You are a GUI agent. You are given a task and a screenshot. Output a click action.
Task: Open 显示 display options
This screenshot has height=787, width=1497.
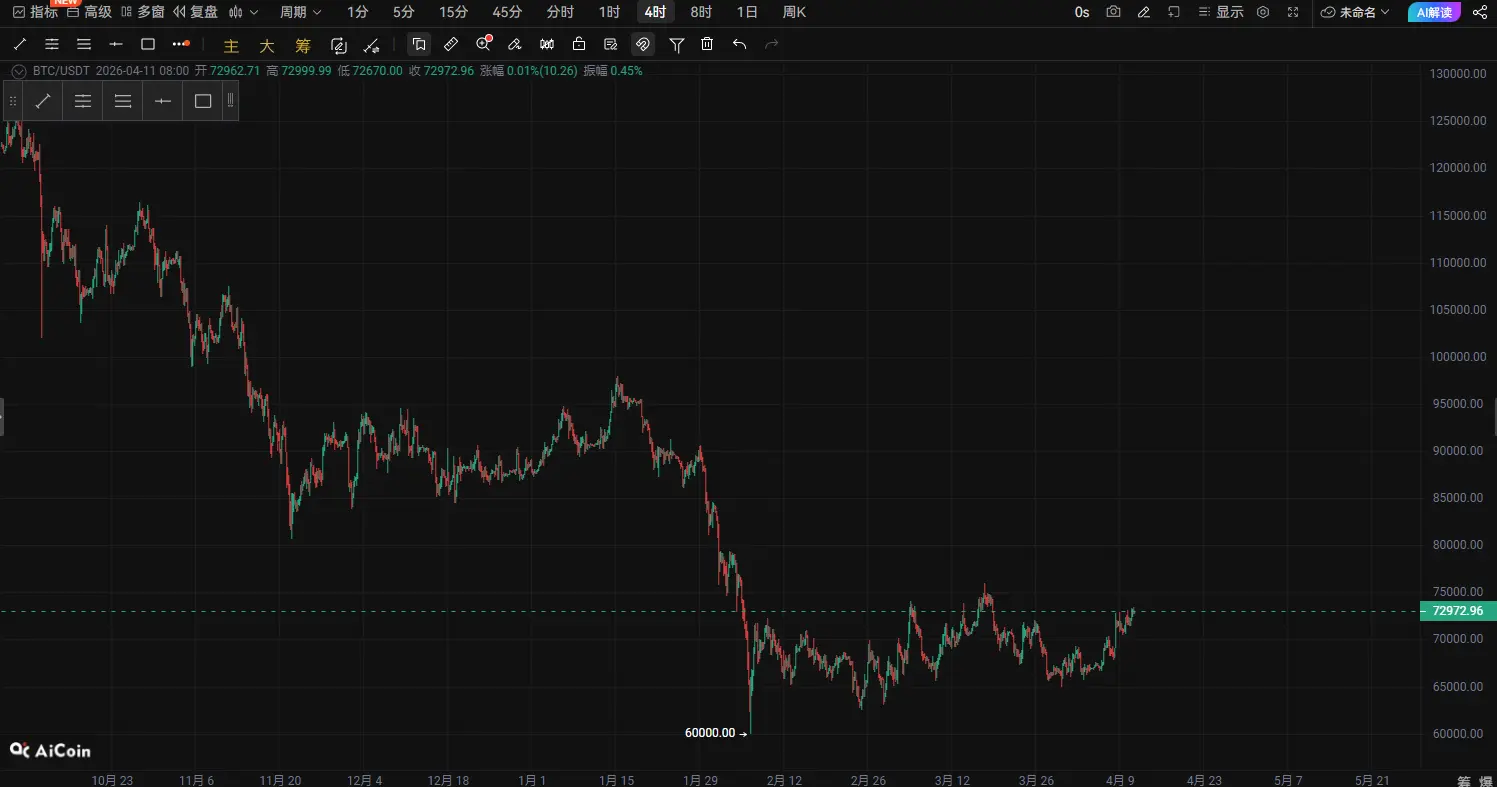(x=1220, y=12)
